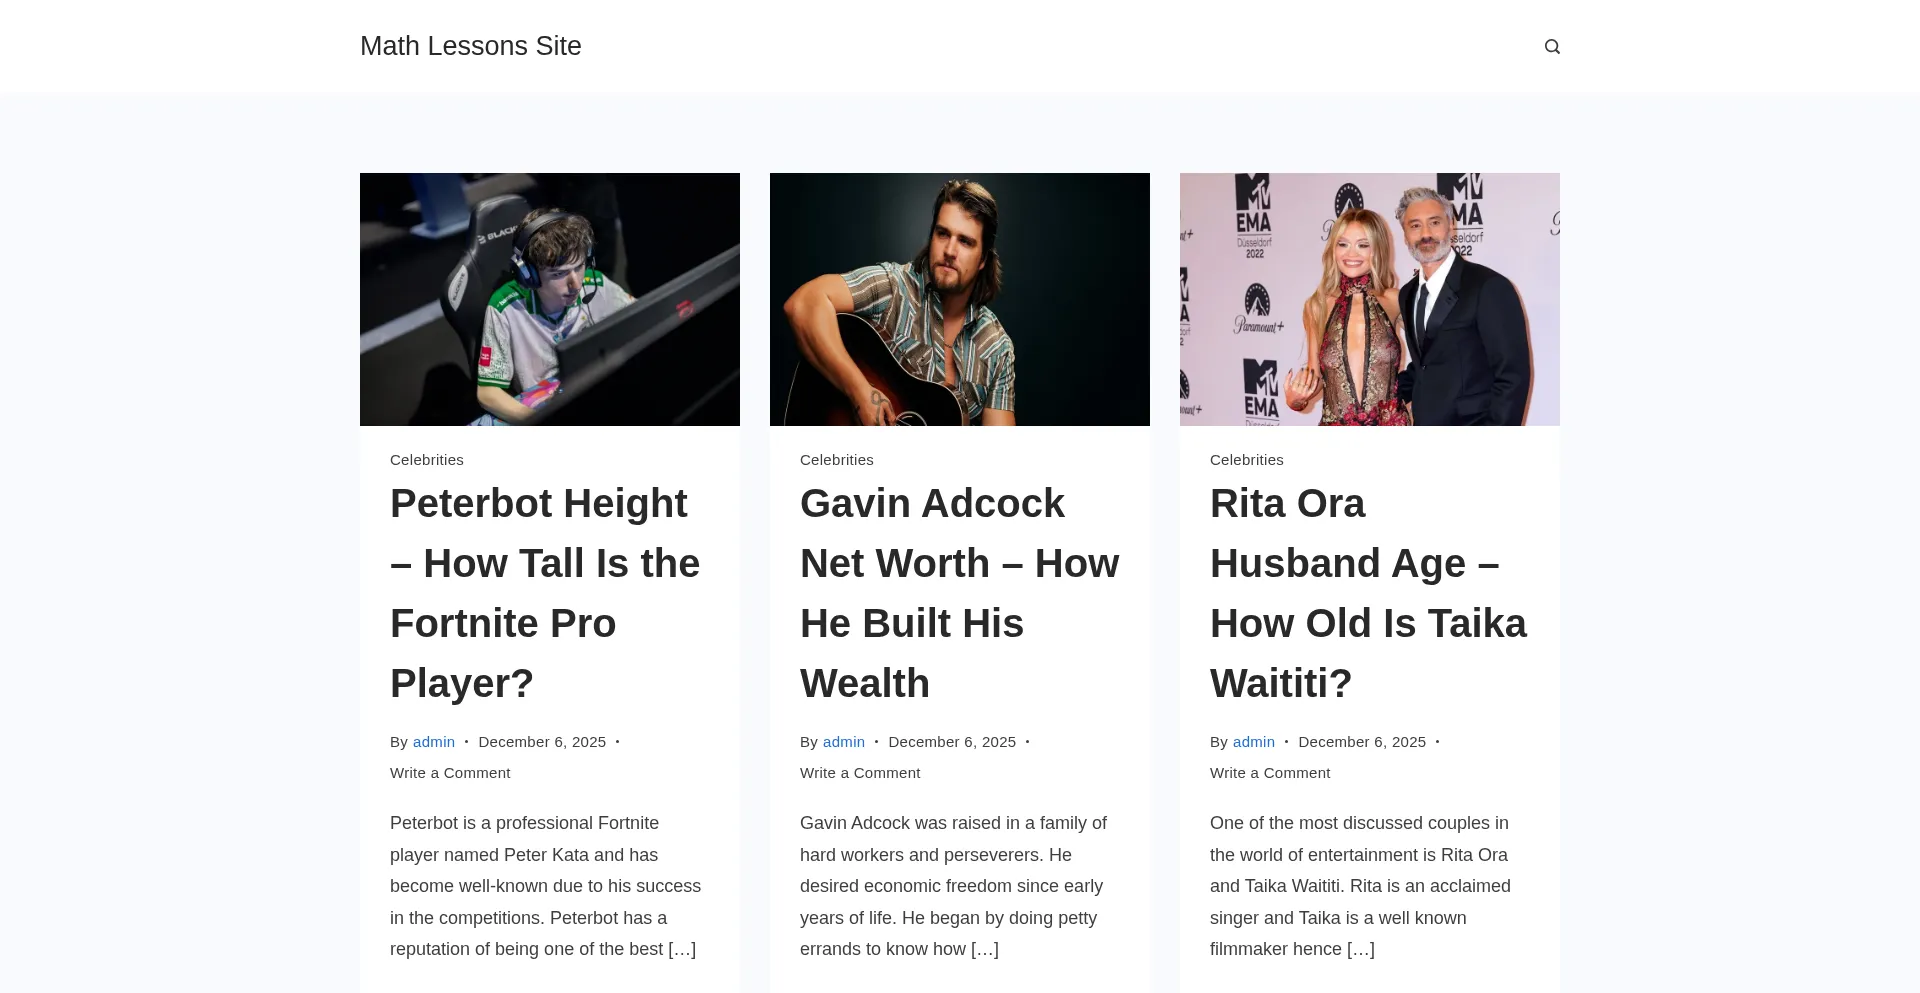Click the December 6, 2025 date under Rita Ora

(x=1362, y=742)
